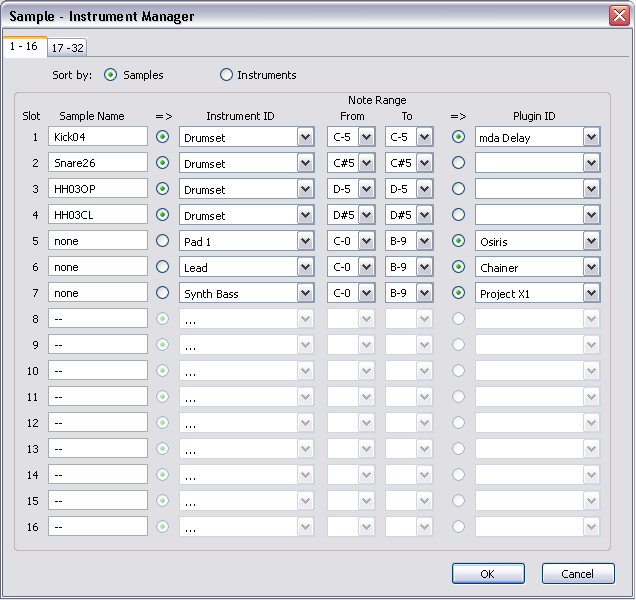Click the Cancel button
This screenshot has height=600, width=636.
click(577, 574)
